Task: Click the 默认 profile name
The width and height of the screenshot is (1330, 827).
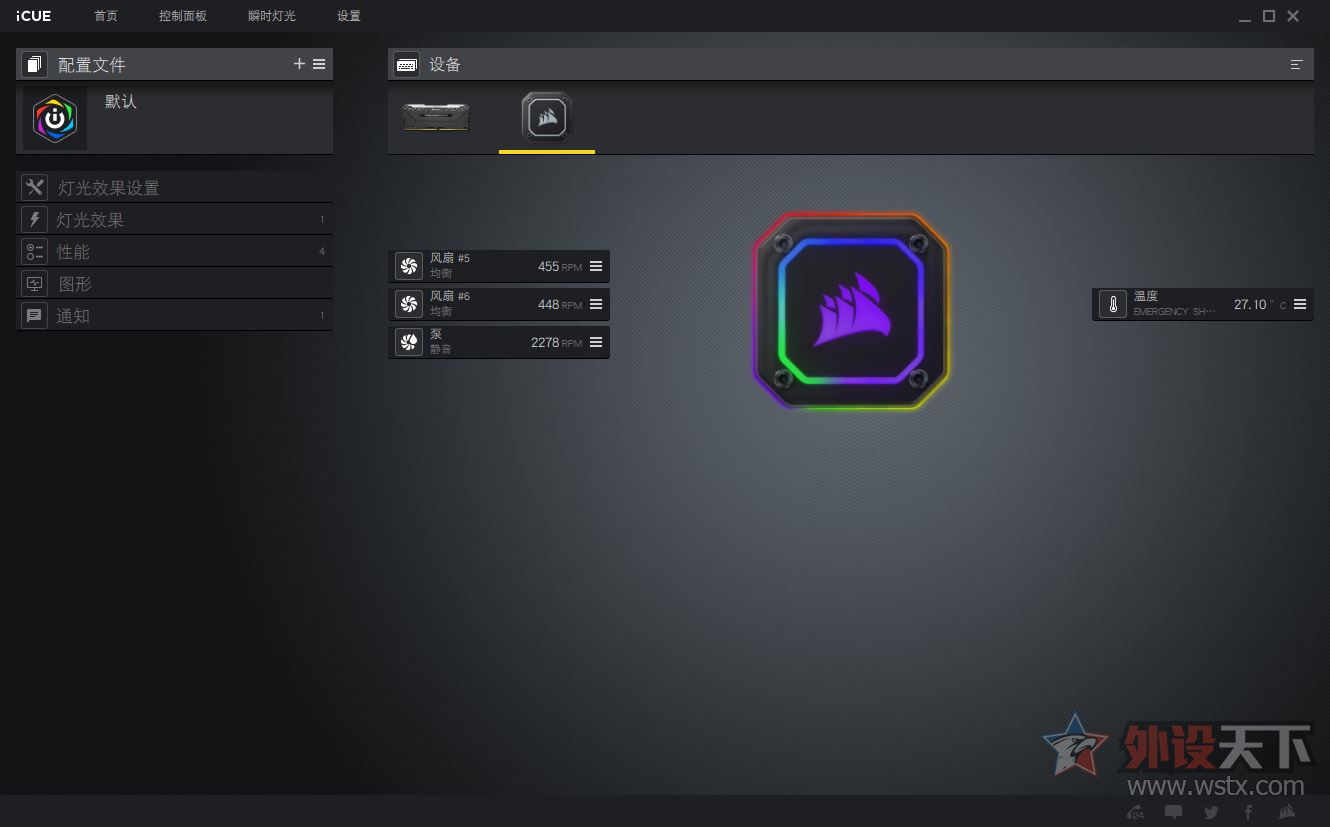Action: 121,102
